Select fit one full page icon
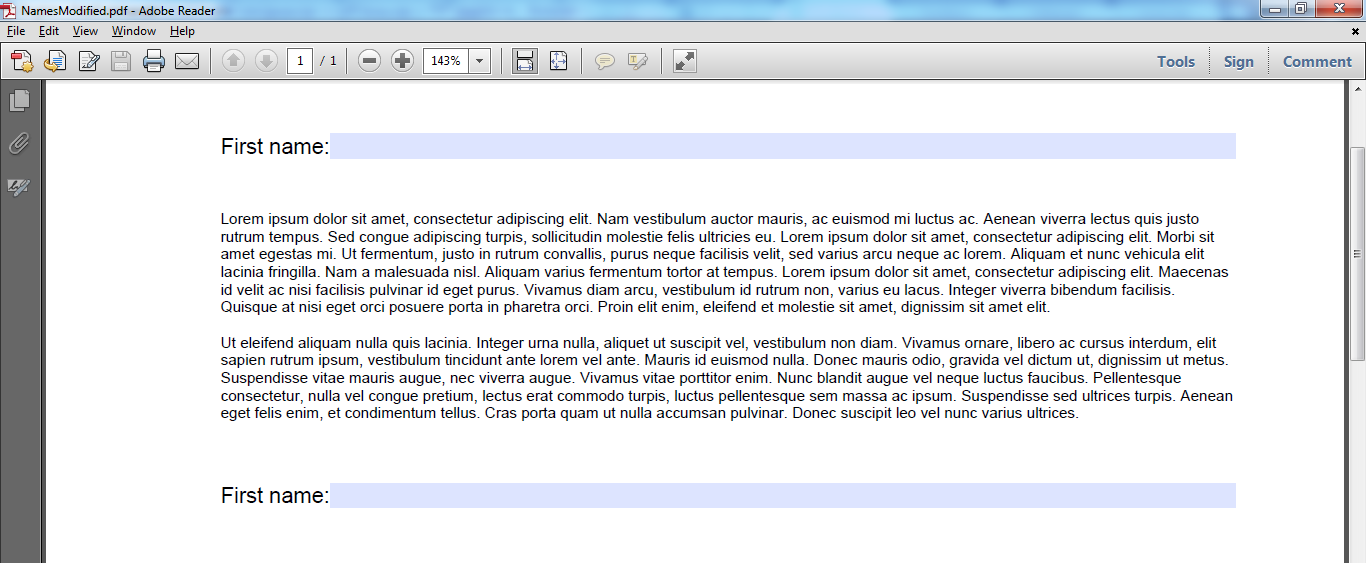Screen dimensions: 1367x563 [558, 61]
